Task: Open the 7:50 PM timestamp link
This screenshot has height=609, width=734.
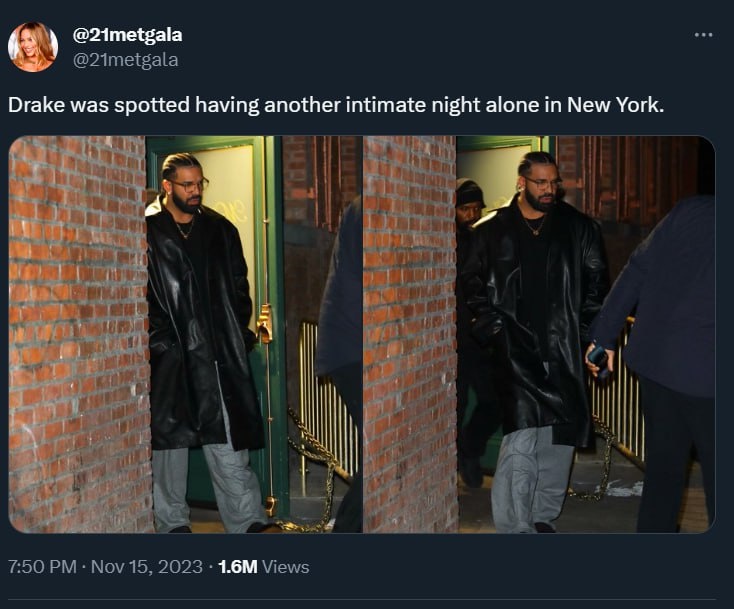Action: click(x=42, y=567)
